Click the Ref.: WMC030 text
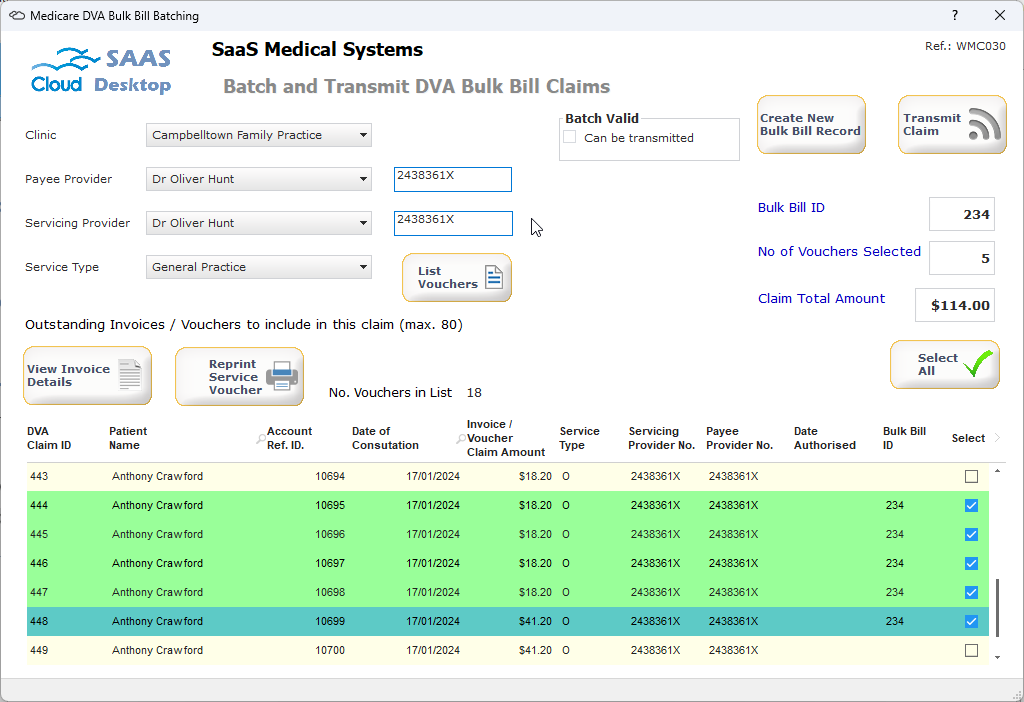 965,46
